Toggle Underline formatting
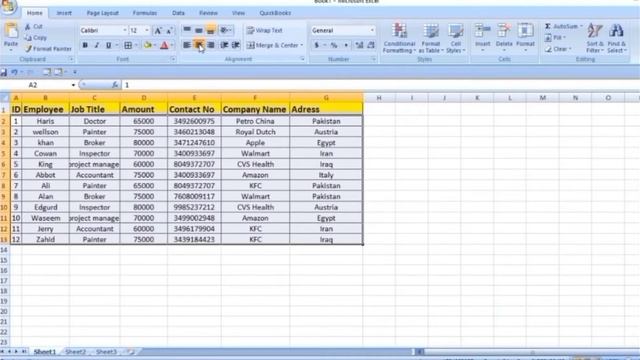 (x=109, y=45)
